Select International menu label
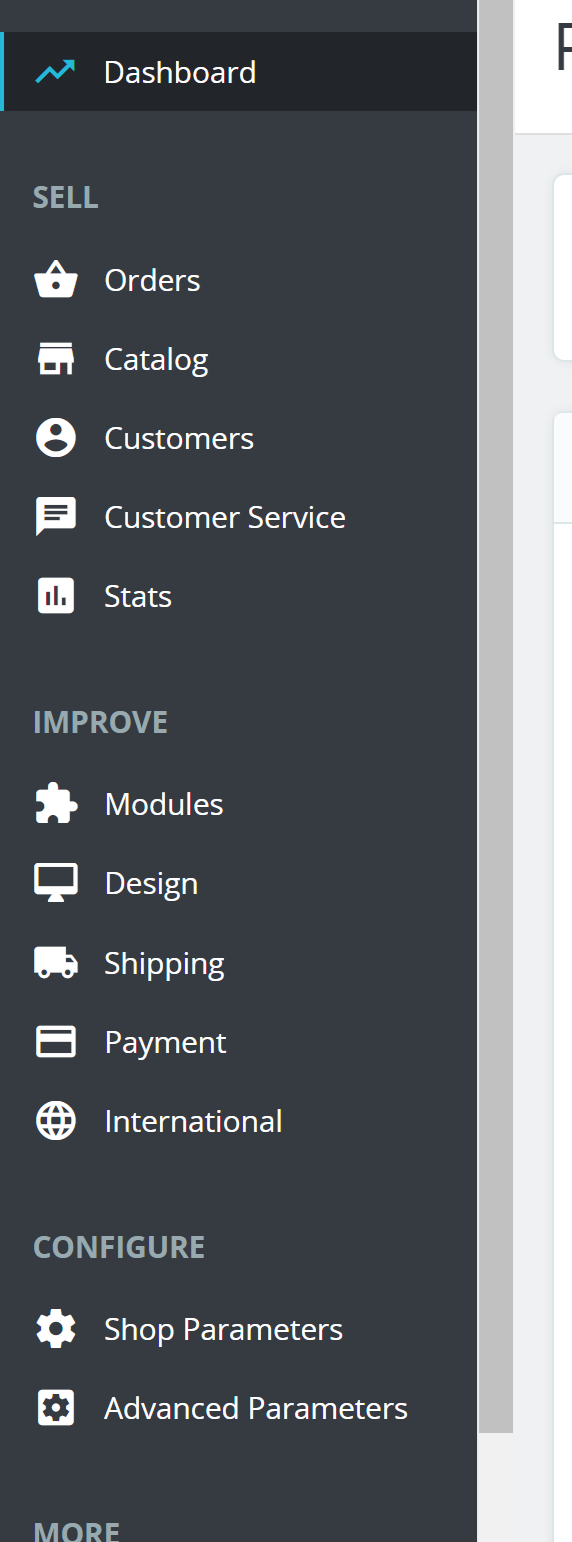This screenshot has width=572, height=1542. tap(193, 1121)
